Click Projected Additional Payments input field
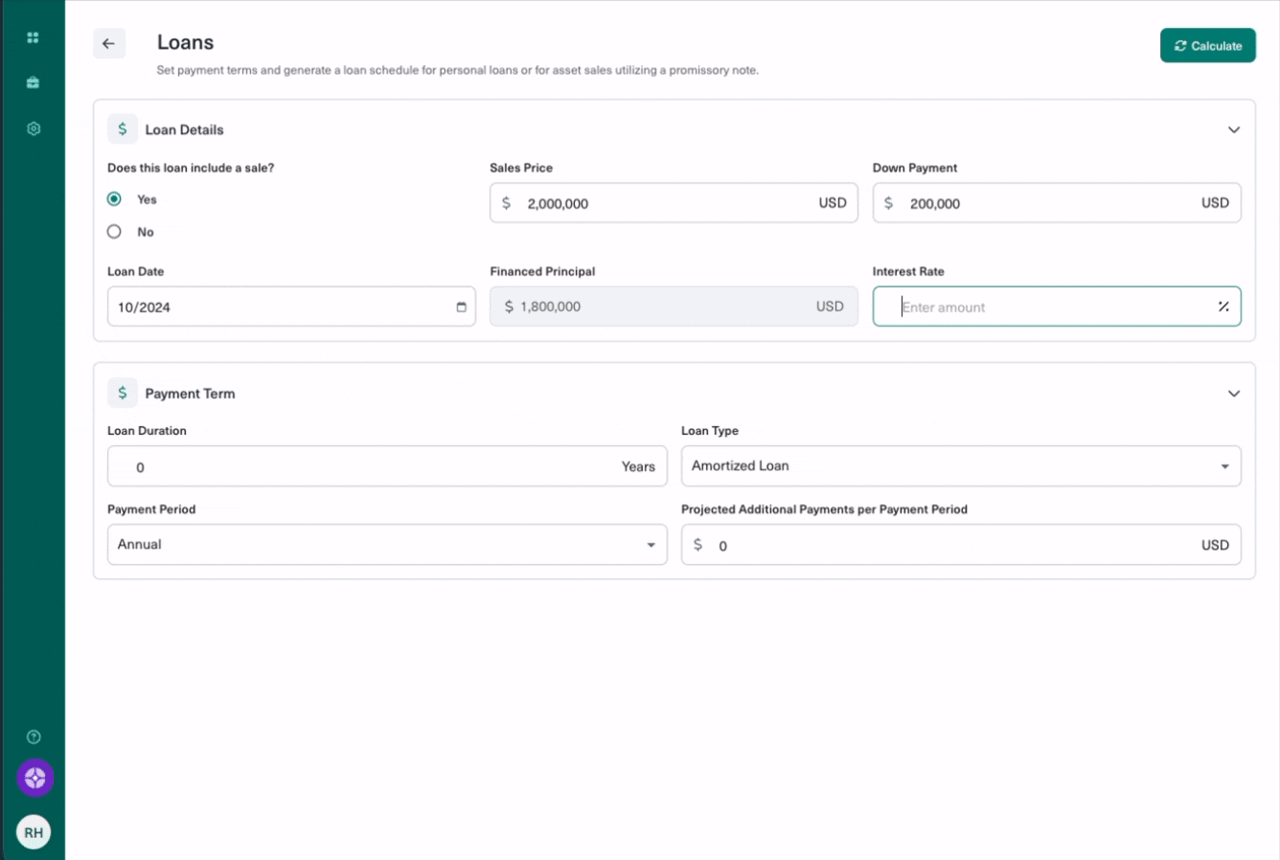 click(950, 546)
